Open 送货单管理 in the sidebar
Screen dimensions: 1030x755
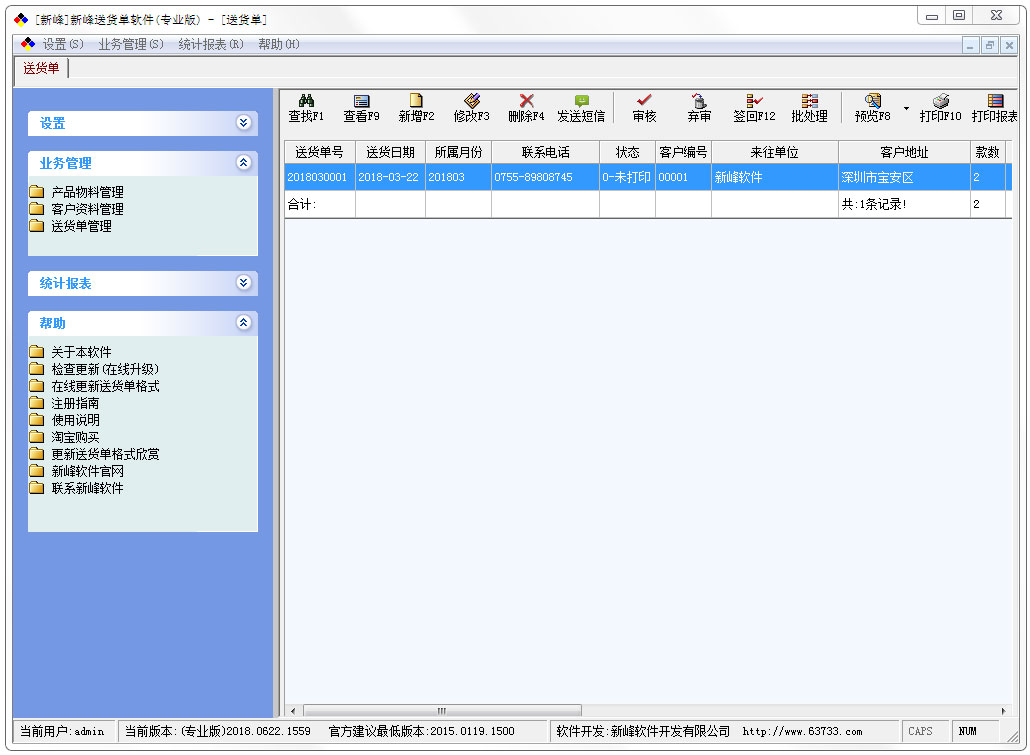pos(81,226)
